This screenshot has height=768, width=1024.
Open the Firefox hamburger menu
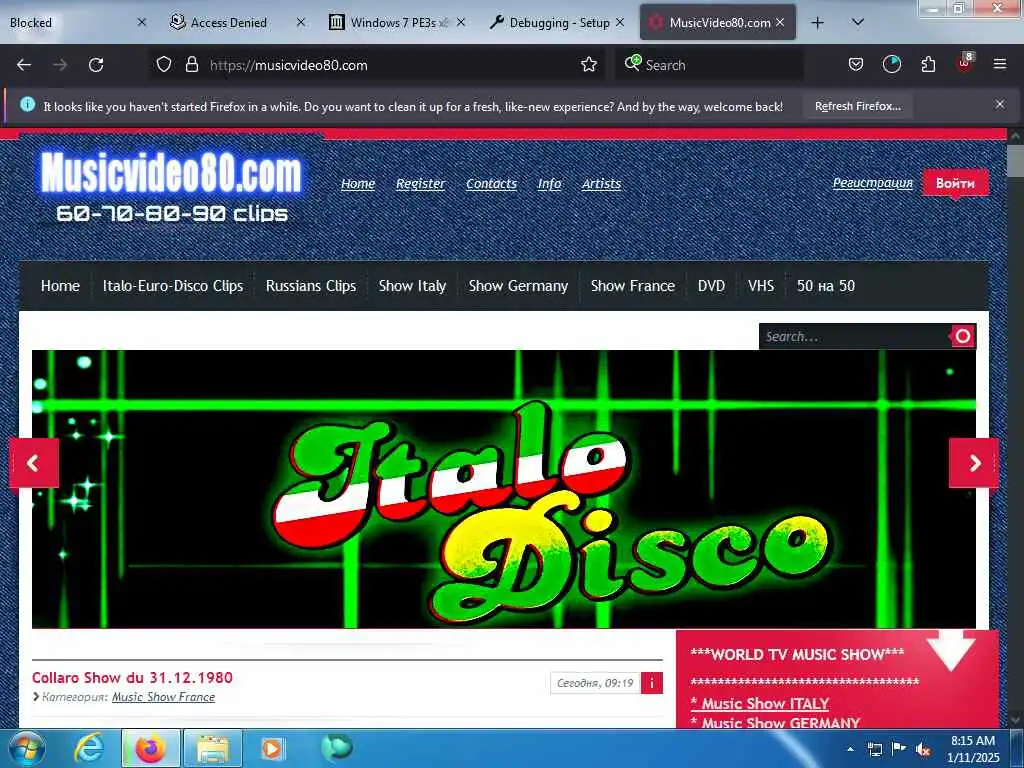click(999, 65)
